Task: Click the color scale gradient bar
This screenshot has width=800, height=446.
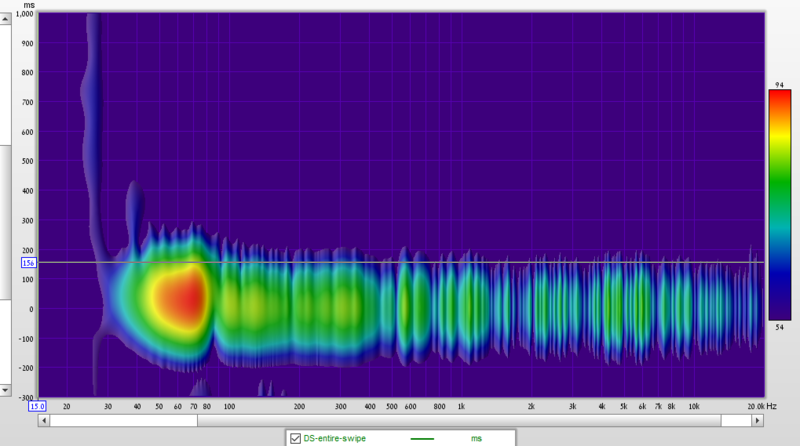Action: tap(780, 205)
